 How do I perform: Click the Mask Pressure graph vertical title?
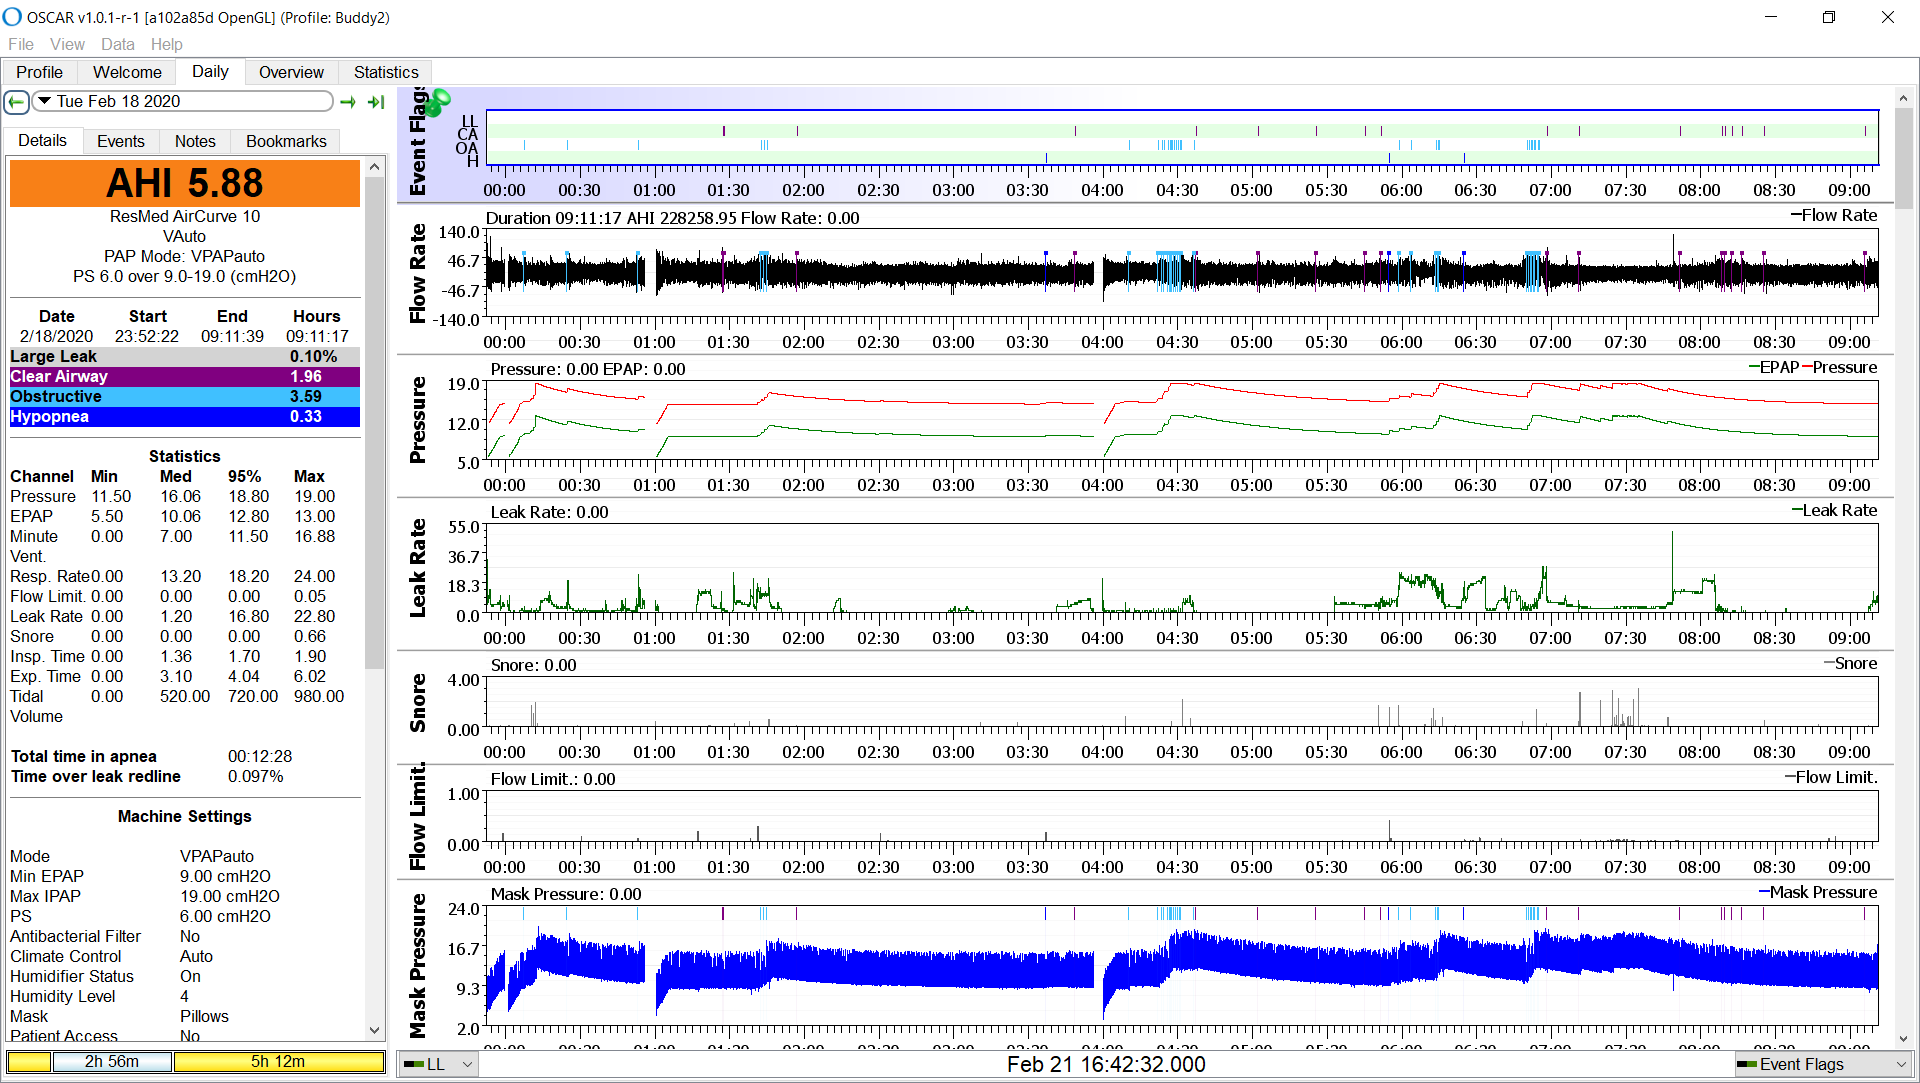coord(418,966)
